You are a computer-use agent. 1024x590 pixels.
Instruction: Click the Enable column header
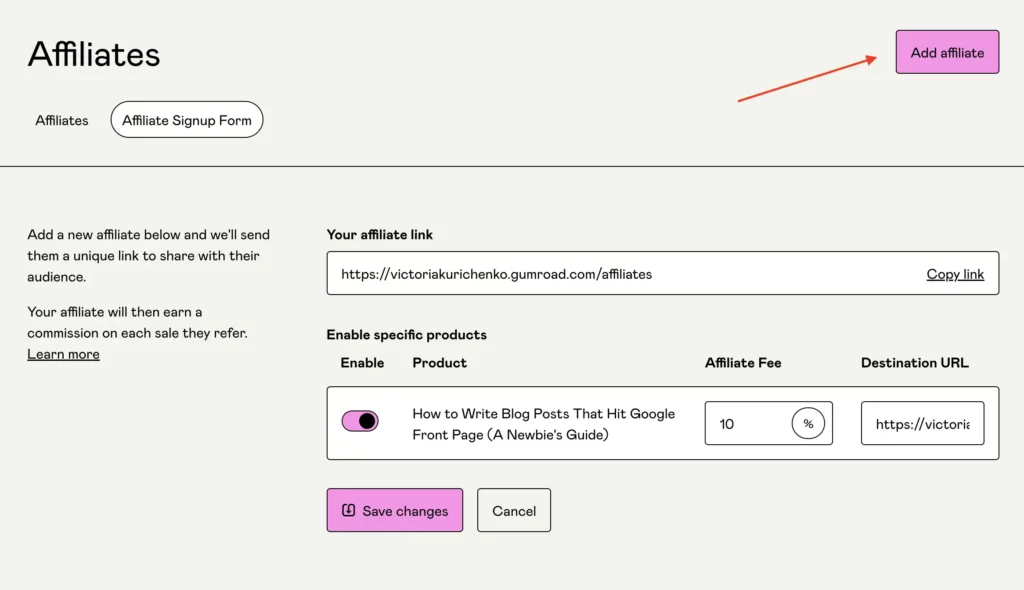pos(362,363)
